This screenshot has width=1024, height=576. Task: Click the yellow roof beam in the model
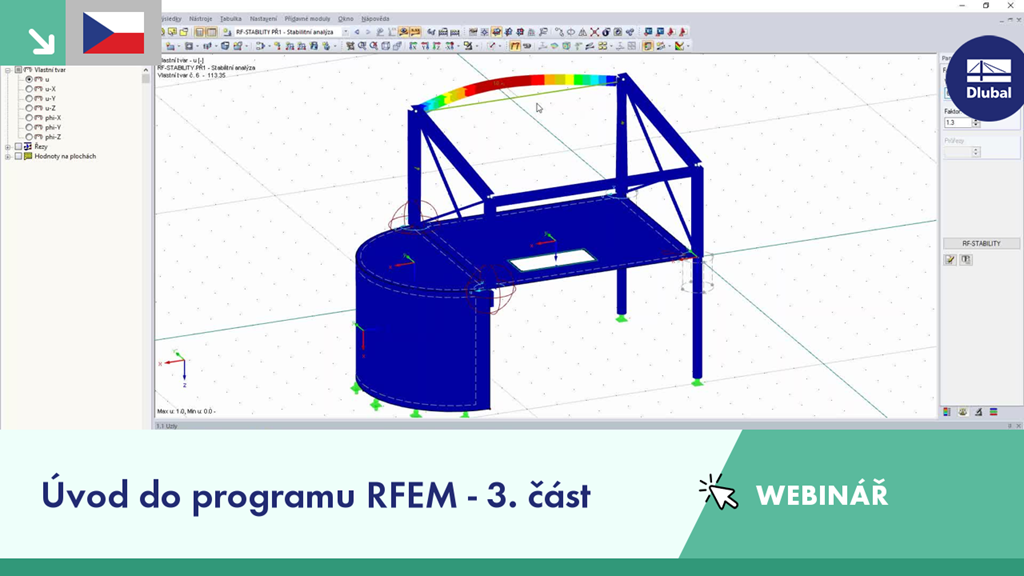522,96
